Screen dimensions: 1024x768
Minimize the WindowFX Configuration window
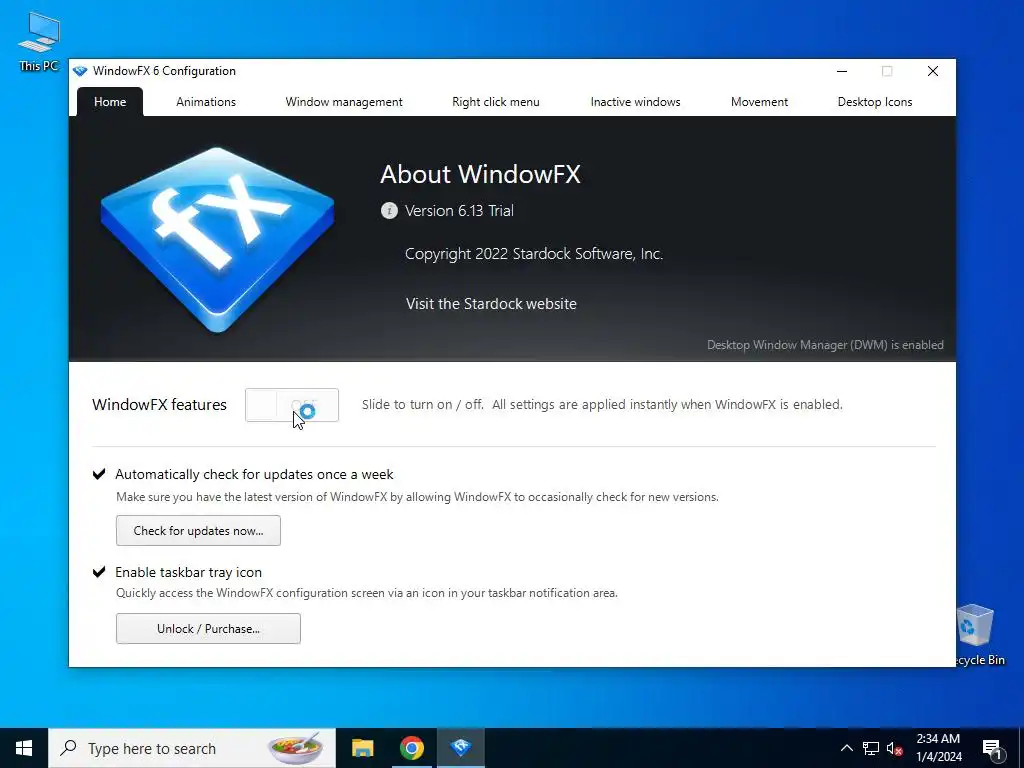click(842, 71)
